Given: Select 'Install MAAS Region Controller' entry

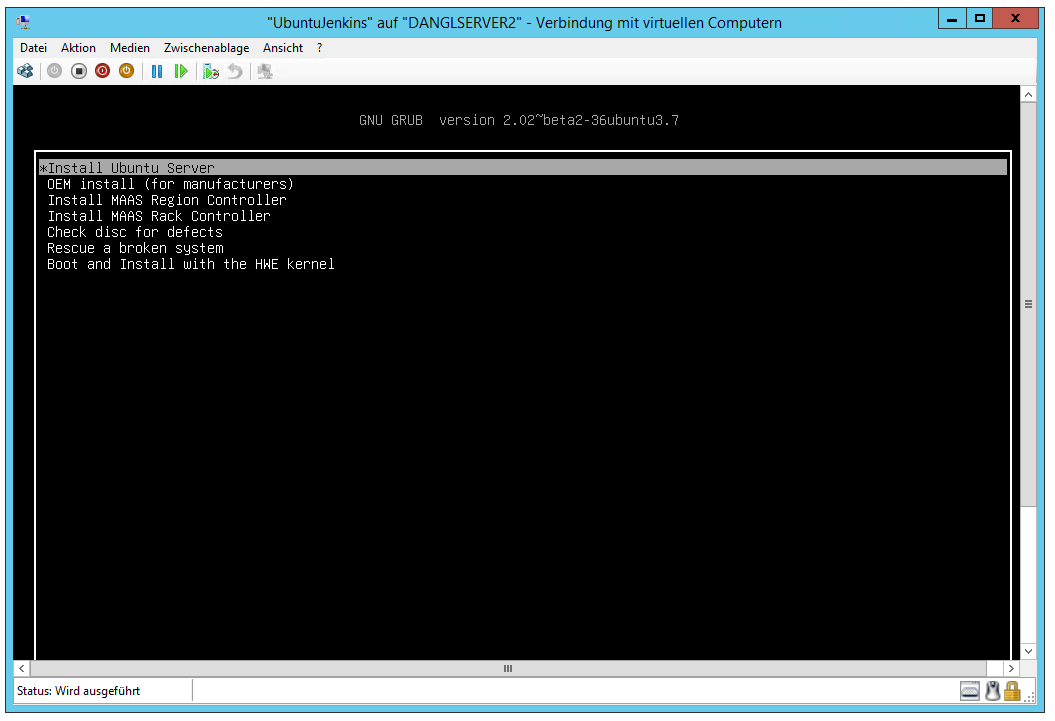Looking at the screenshot, I should 167,200.
